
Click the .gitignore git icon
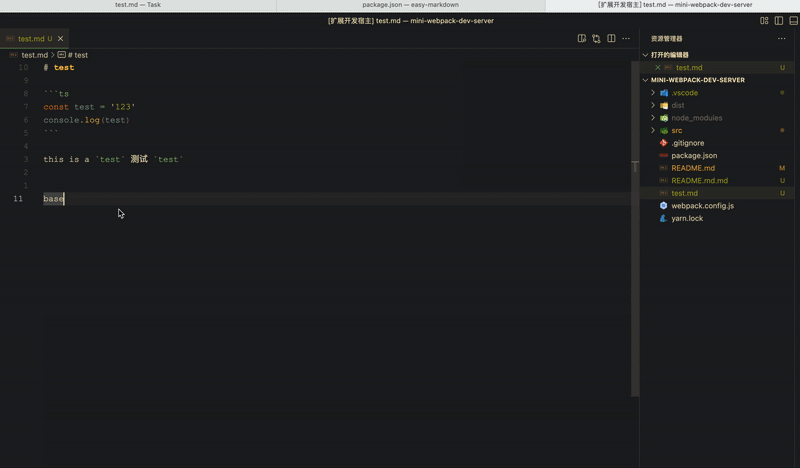[x=664, y=143]
